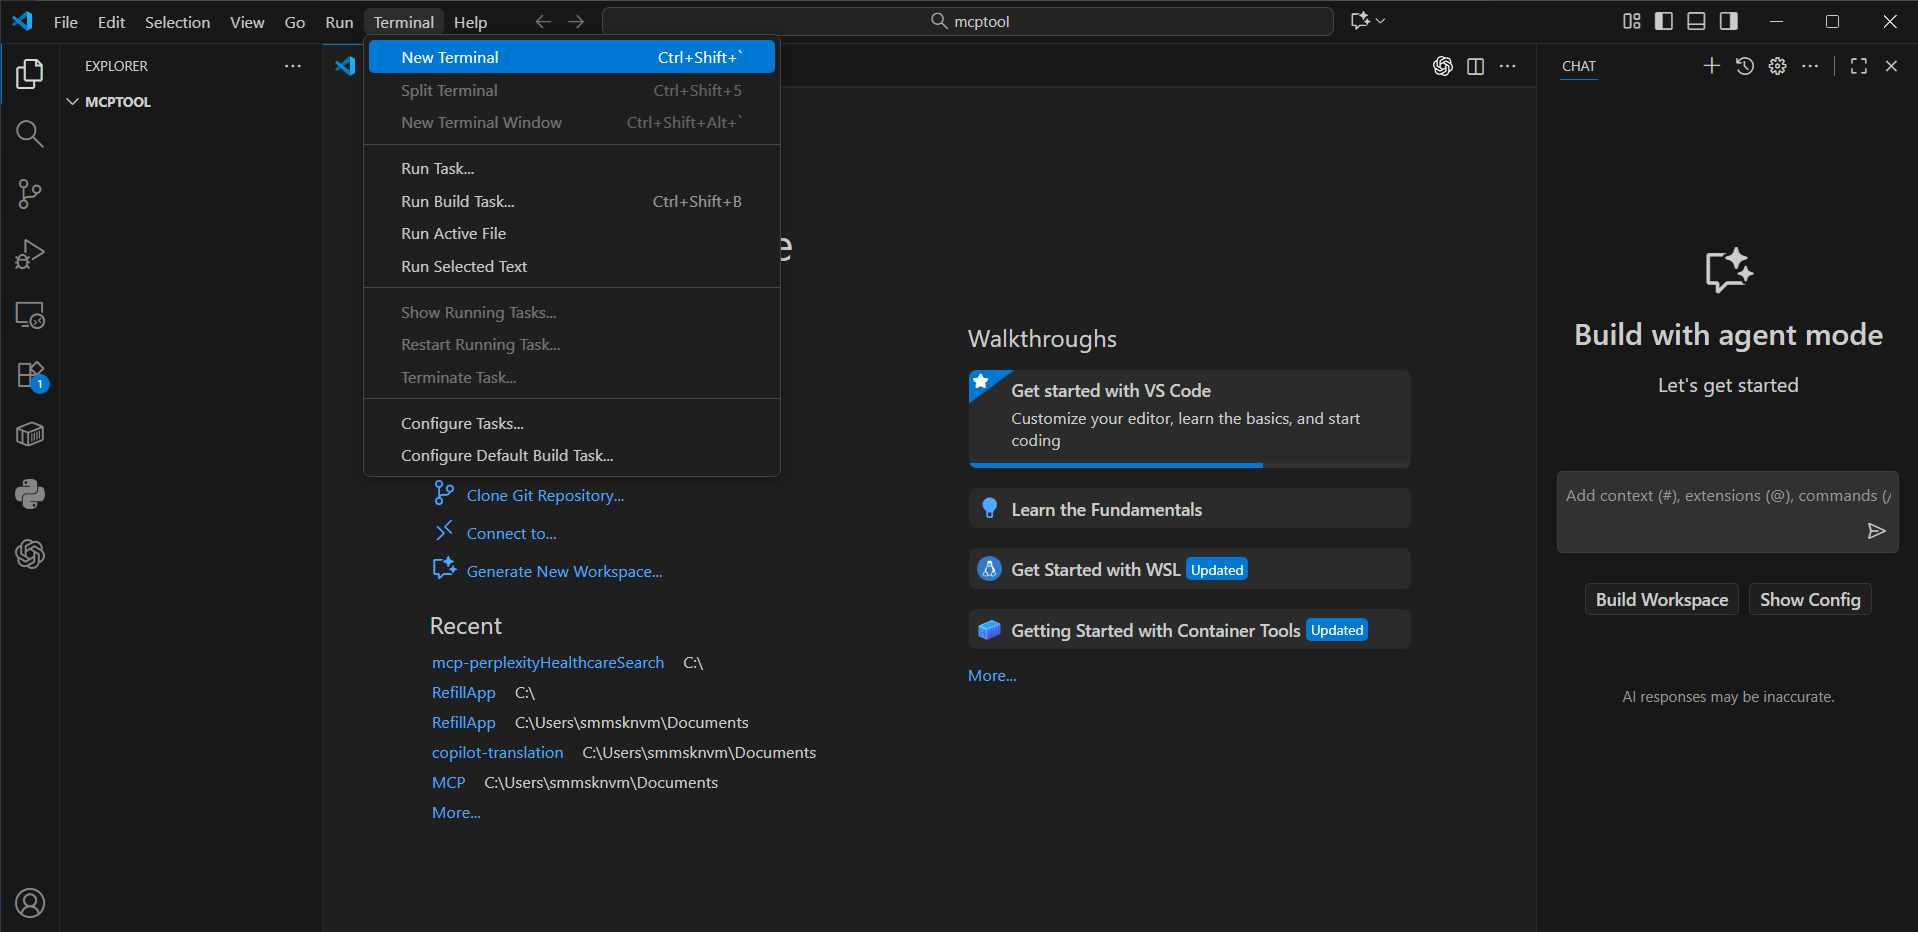Image resolution: width=1918 pixels, height=932 pixels.
Task: Open the Search view in activity bar
Action: pyautogui.click(x=30, y=134)
